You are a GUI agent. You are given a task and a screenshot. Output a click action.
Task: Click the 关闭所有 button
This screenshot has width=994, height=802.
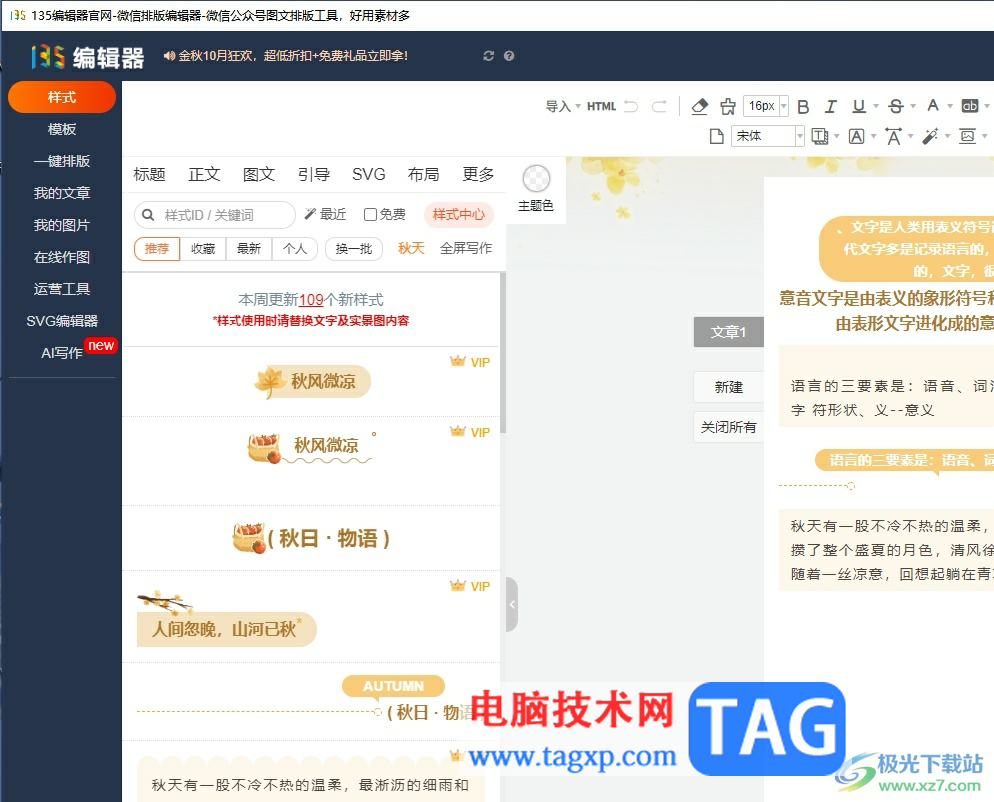[x=728, y=427]
